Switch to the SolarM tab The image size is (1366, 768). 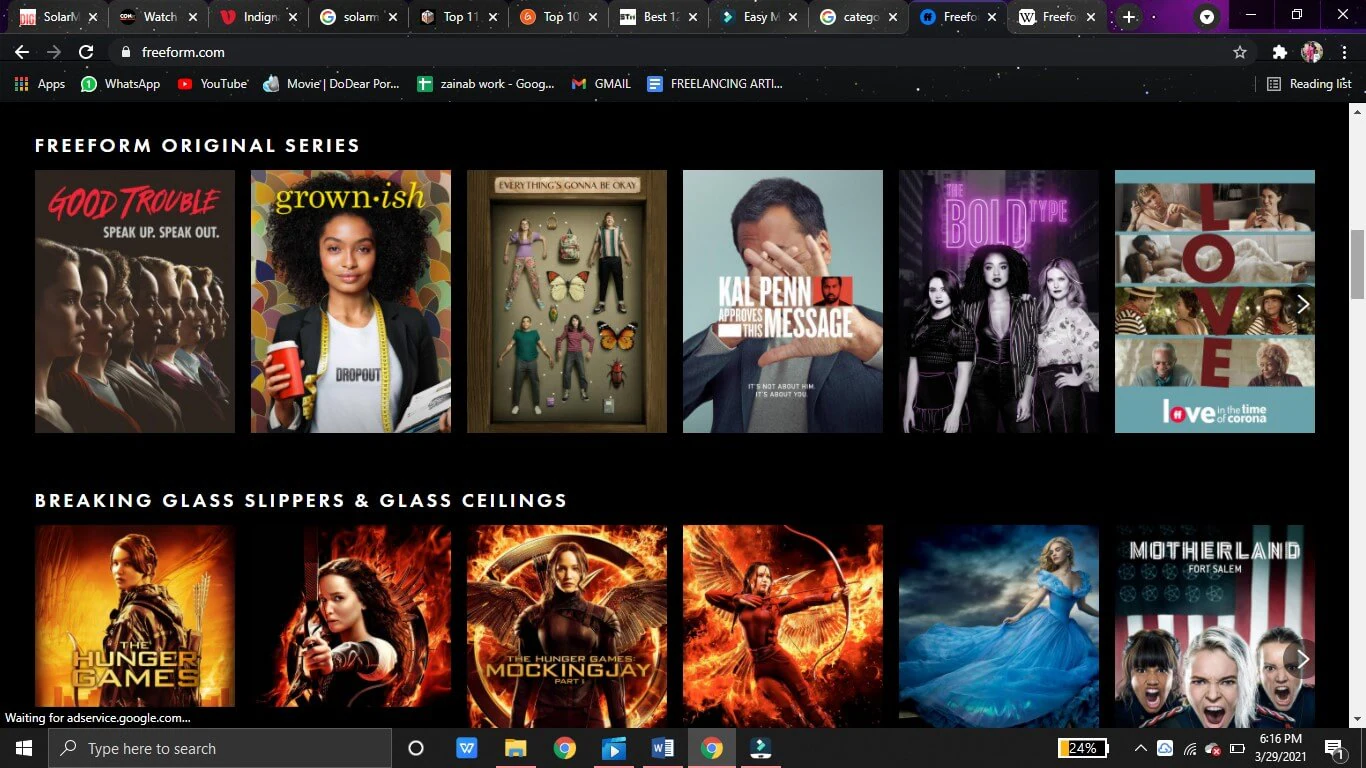click(x=58, y=17)
